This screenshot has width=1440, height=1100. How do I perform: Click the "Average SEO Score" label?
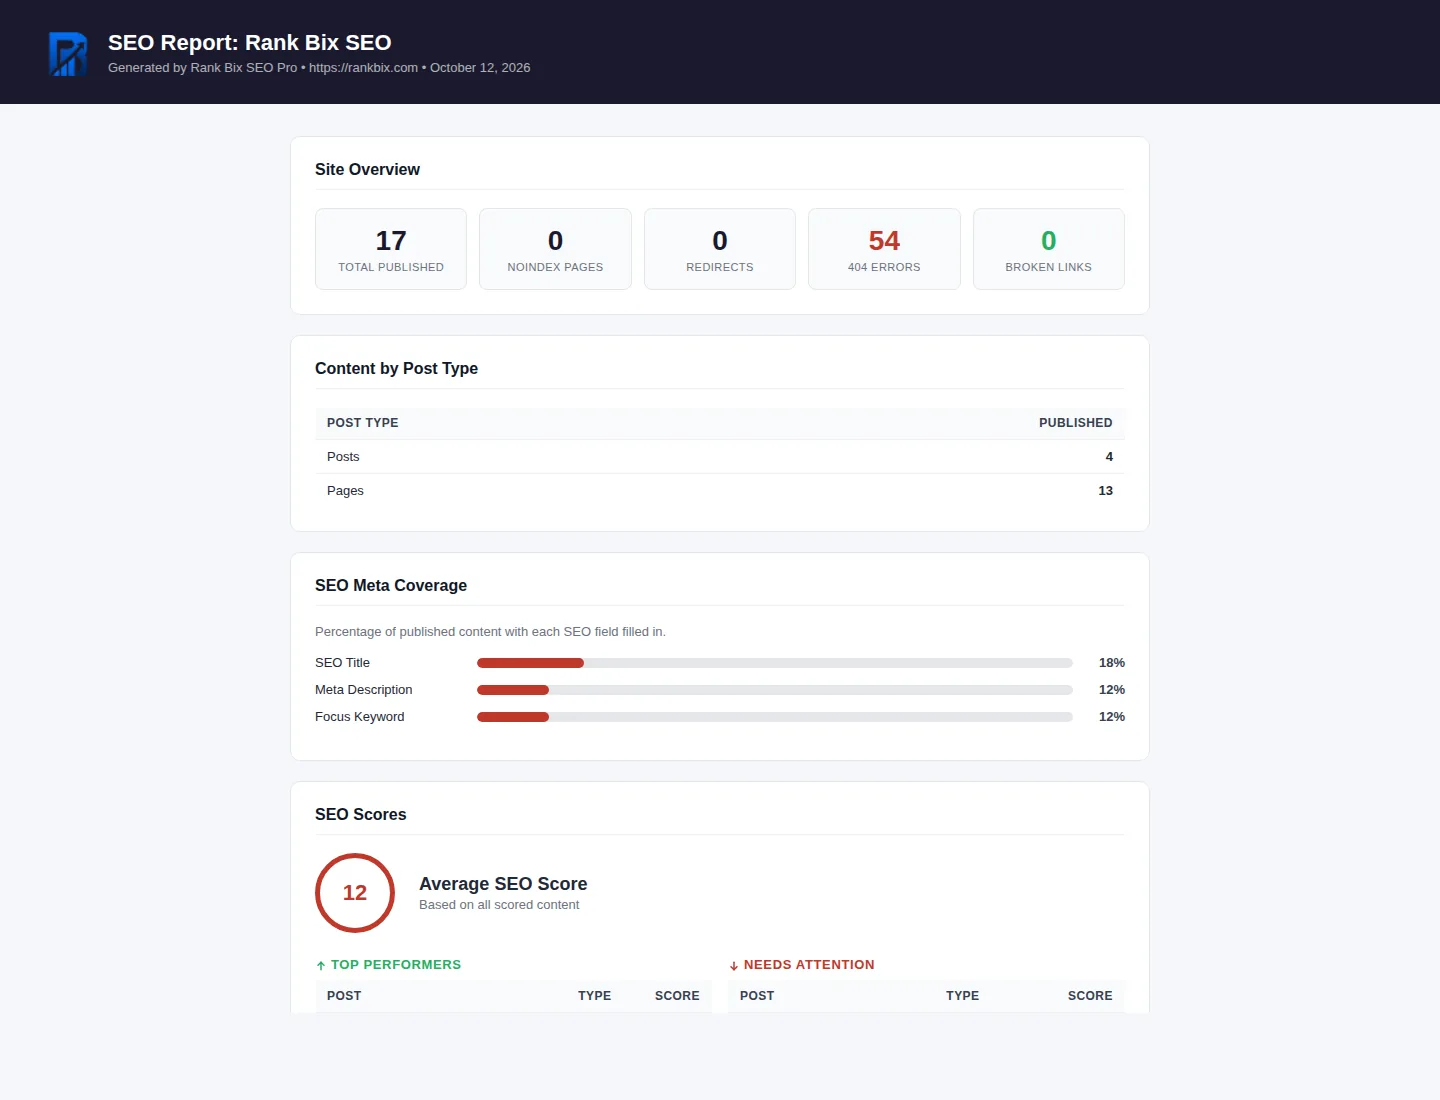tap(503, 884)
